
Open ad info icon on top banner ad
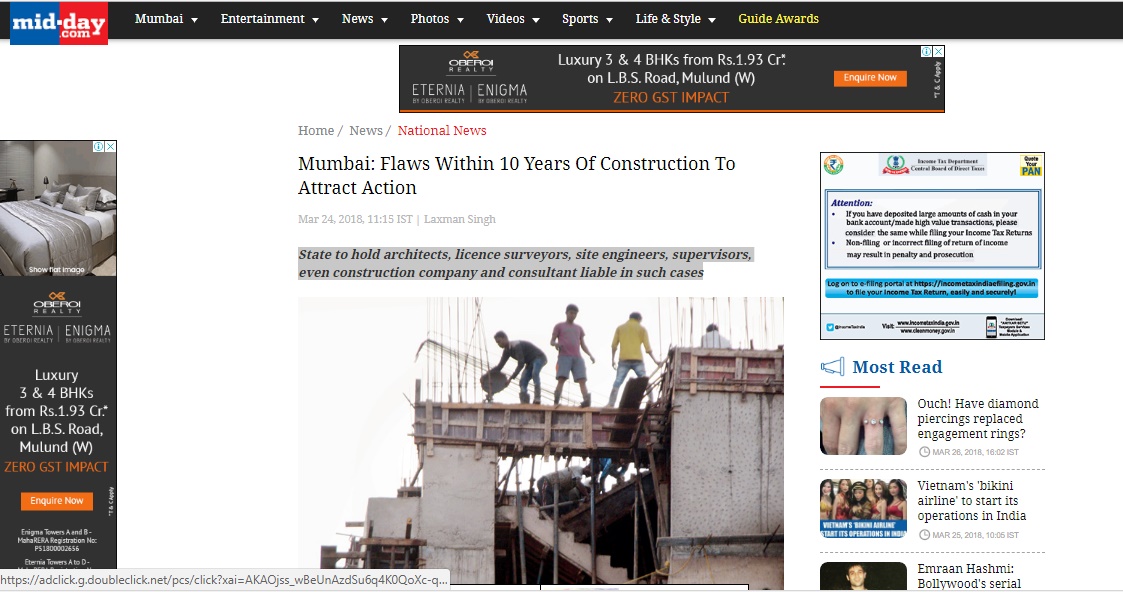pyautogui.click(x=926, y=52)
